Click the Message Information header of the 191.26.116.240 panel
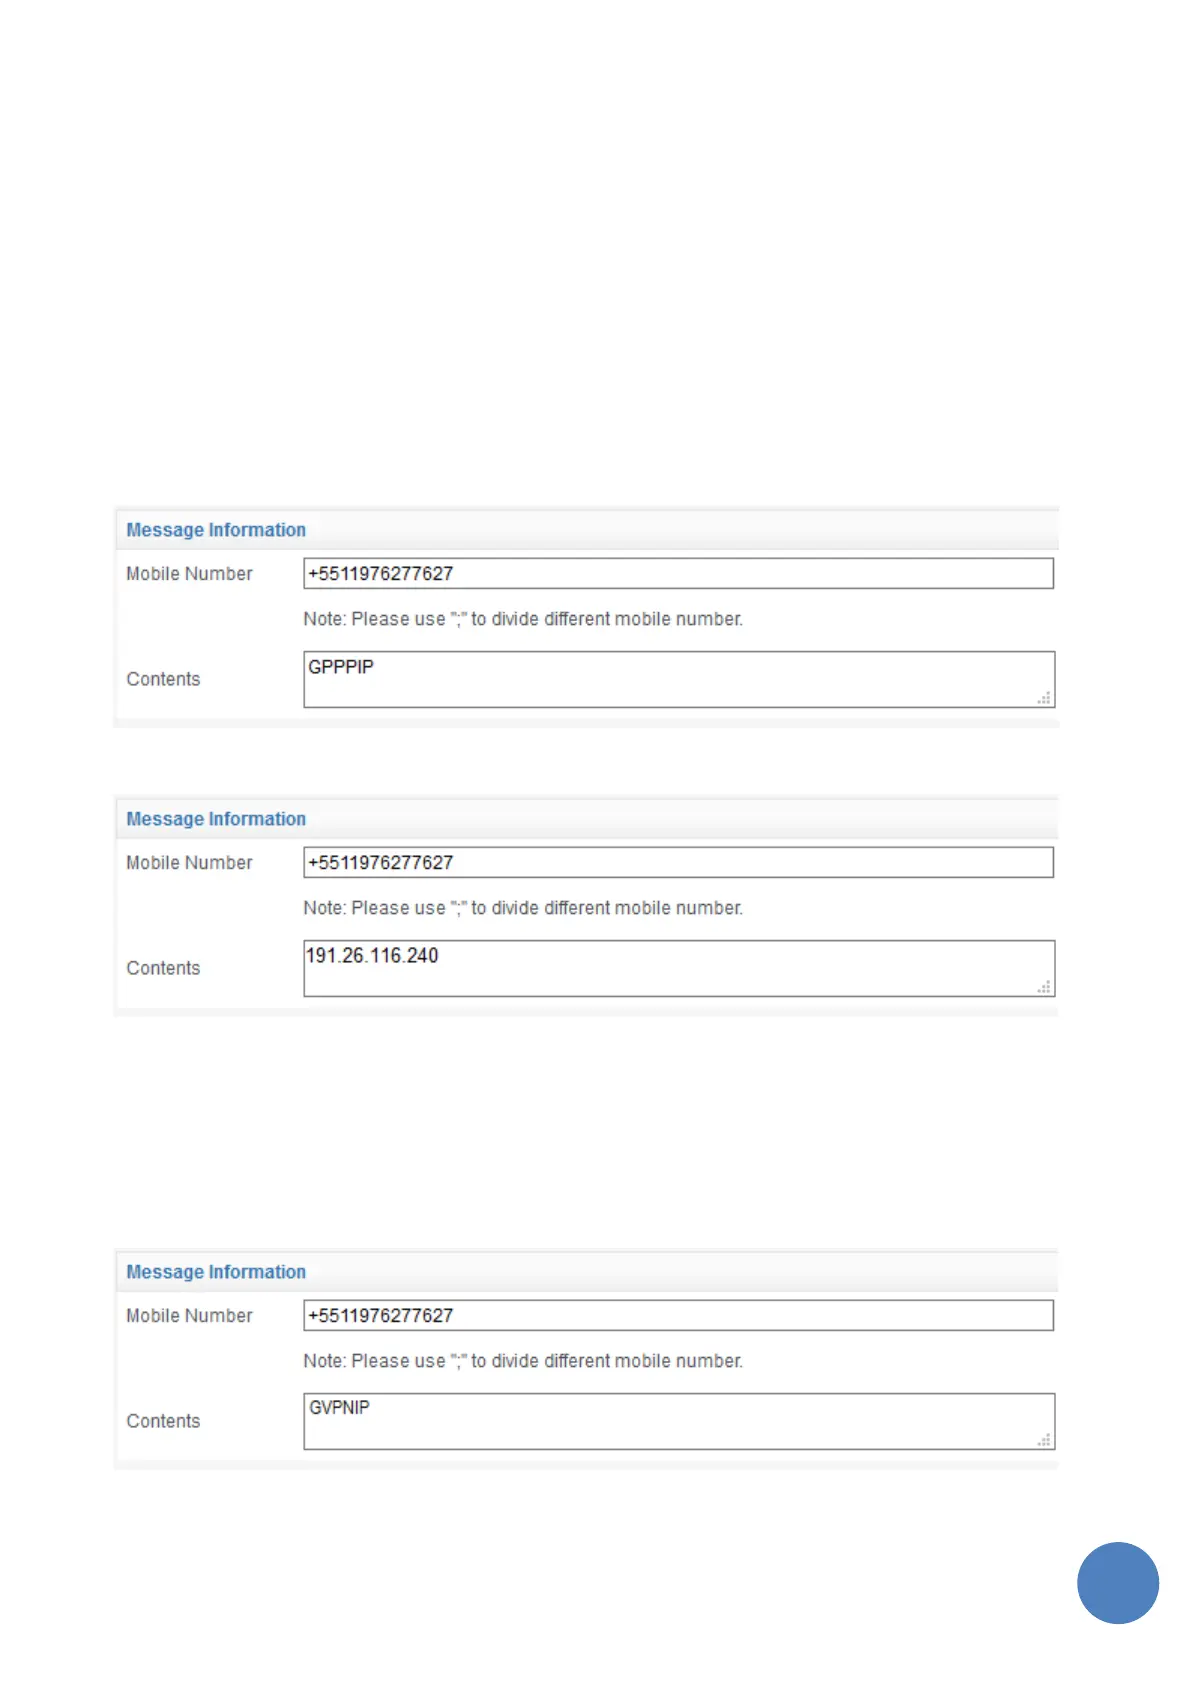1191x1684 pixels. [x=216, y=819]
